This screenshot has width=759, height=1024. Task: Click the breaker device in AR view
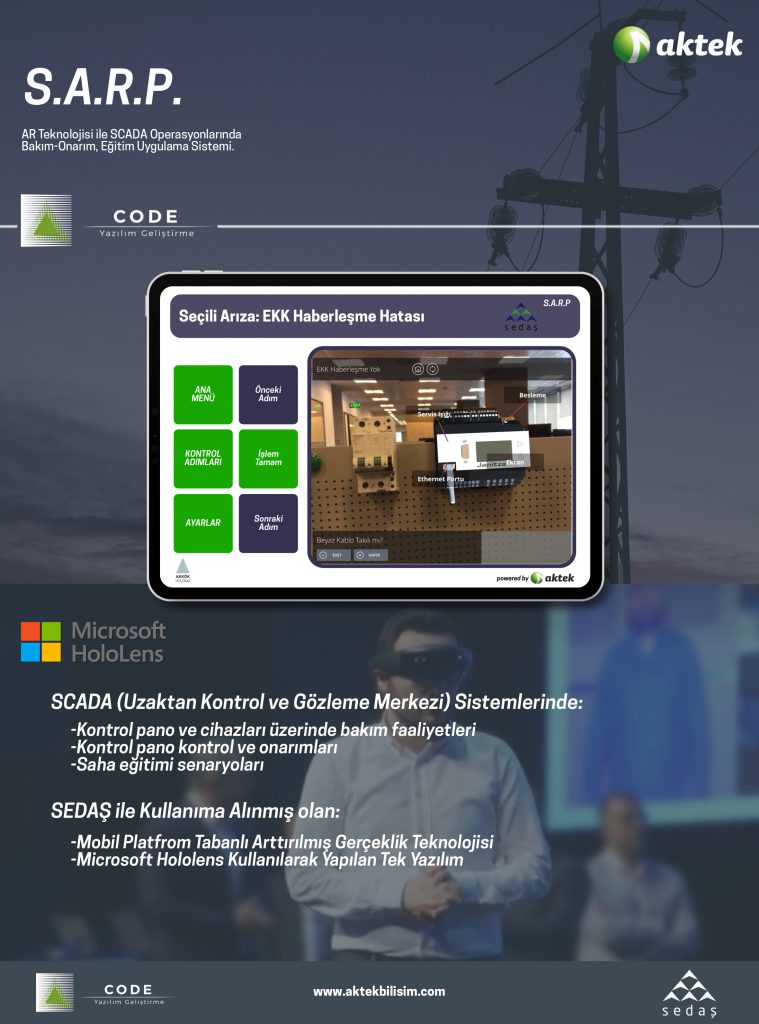point(376,453)
